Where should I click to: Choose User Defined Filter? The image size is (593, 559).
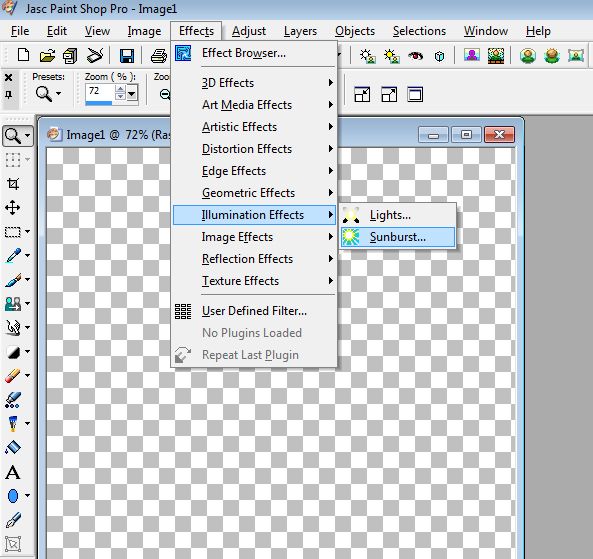[x=254, y=311]
